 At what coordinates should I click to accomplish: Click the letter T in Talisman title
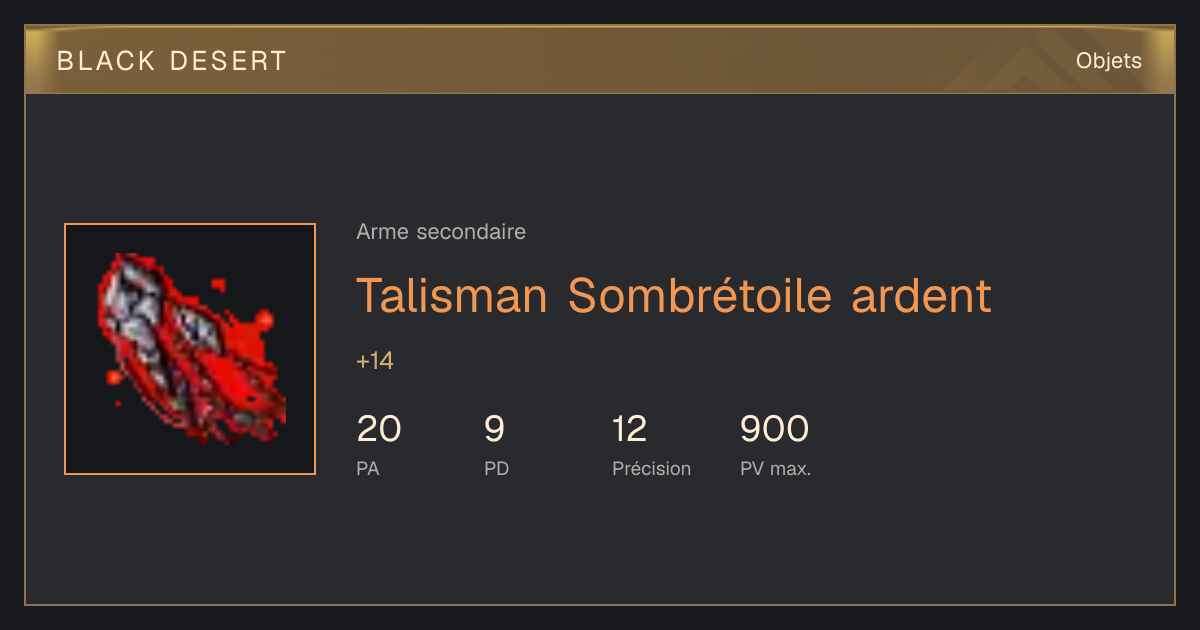coord(372,296)
